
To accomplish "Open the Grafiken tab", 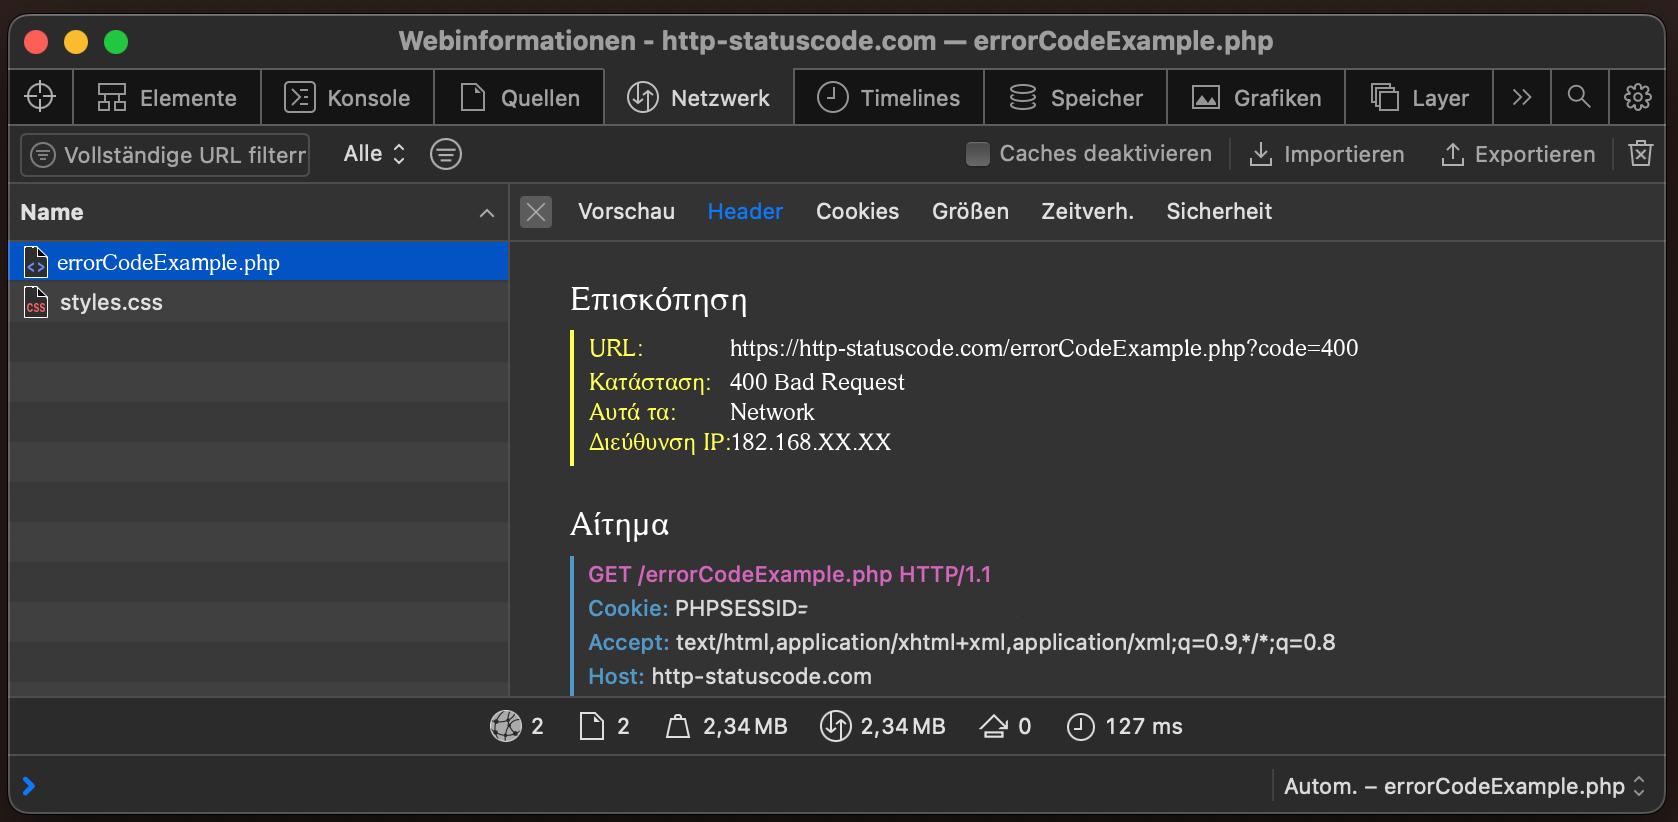I will [x=1256, y=97].
